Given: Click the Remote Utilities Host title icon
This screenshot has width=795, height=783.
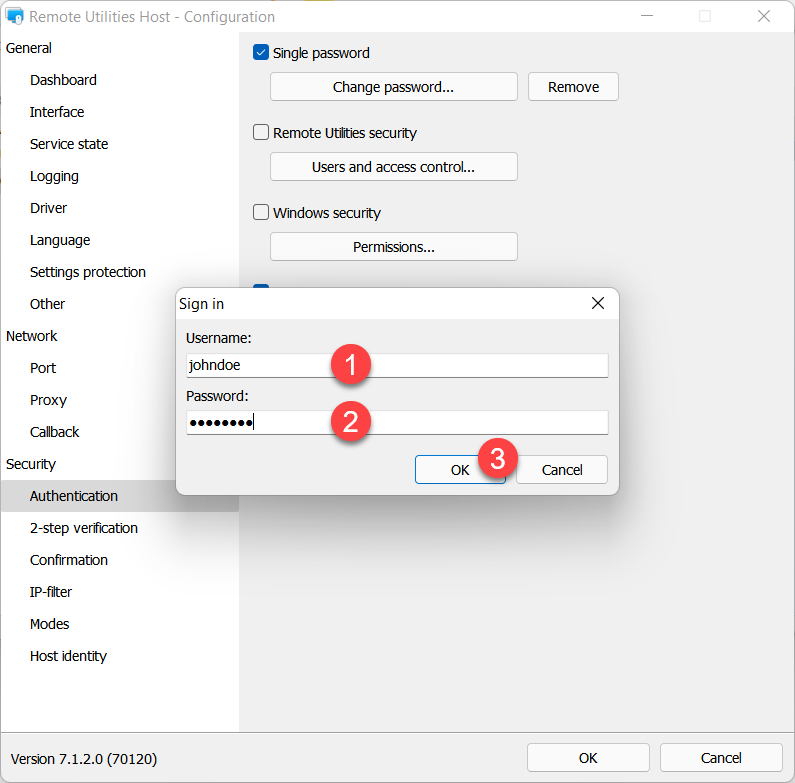Looking at the screenshot, I should click(15, 17).
